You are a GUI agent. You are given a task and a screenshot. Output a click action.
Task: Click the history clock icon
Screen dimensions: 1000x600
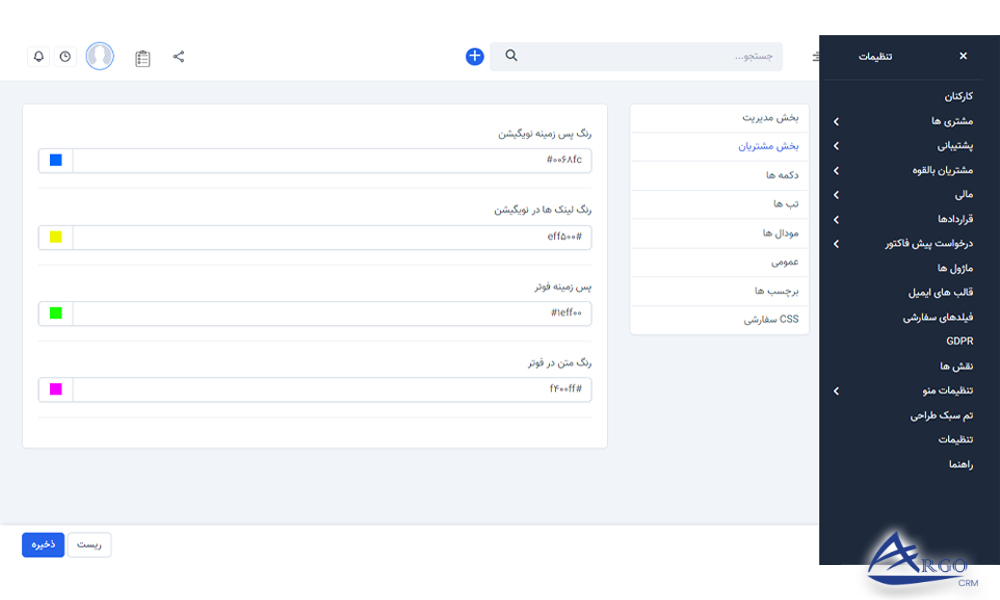pos(65,56)
